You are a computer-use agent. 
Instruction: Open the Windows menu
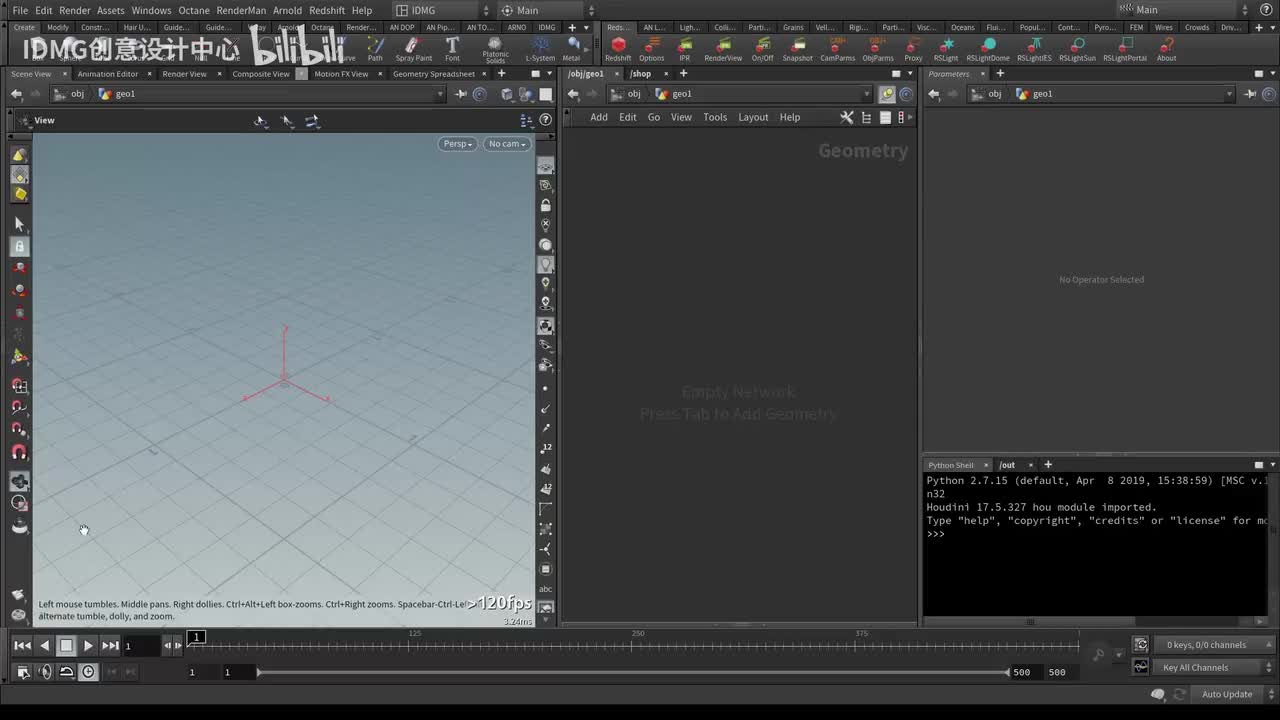pos(151,10)
